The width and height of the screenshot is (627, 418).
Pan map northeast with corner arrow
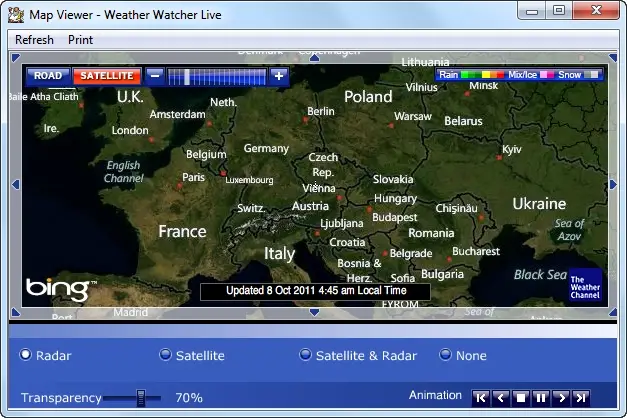(x=613, y=58)
